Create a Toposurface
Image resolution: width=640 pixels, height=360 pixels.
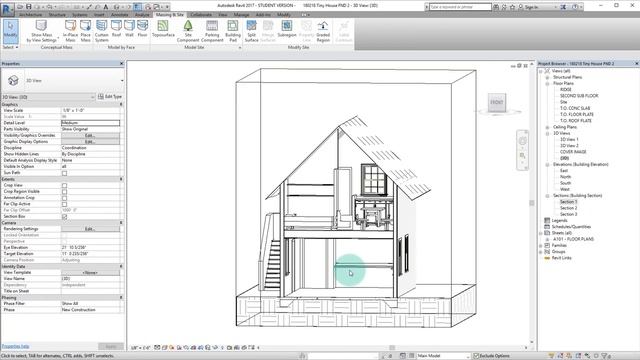[163, 29]
